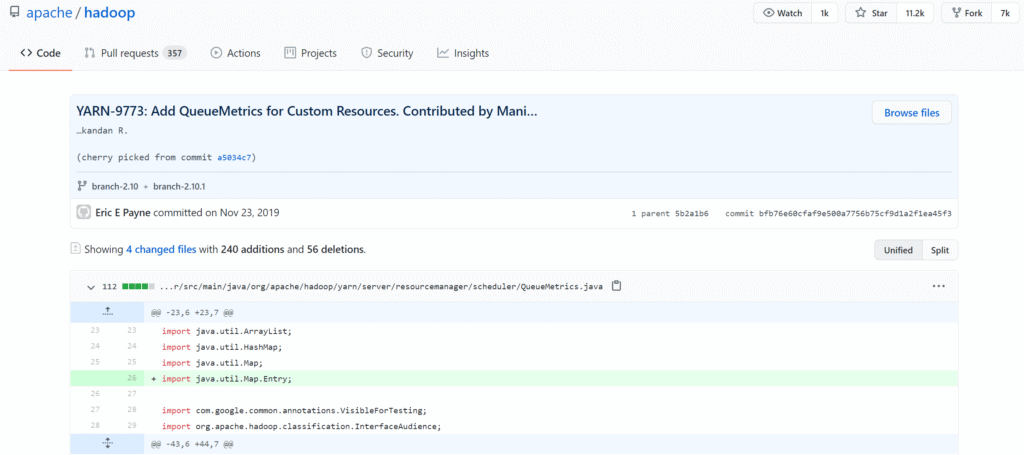Open the Projects tab
The image size is (1024, 455).
pos(310,54)
